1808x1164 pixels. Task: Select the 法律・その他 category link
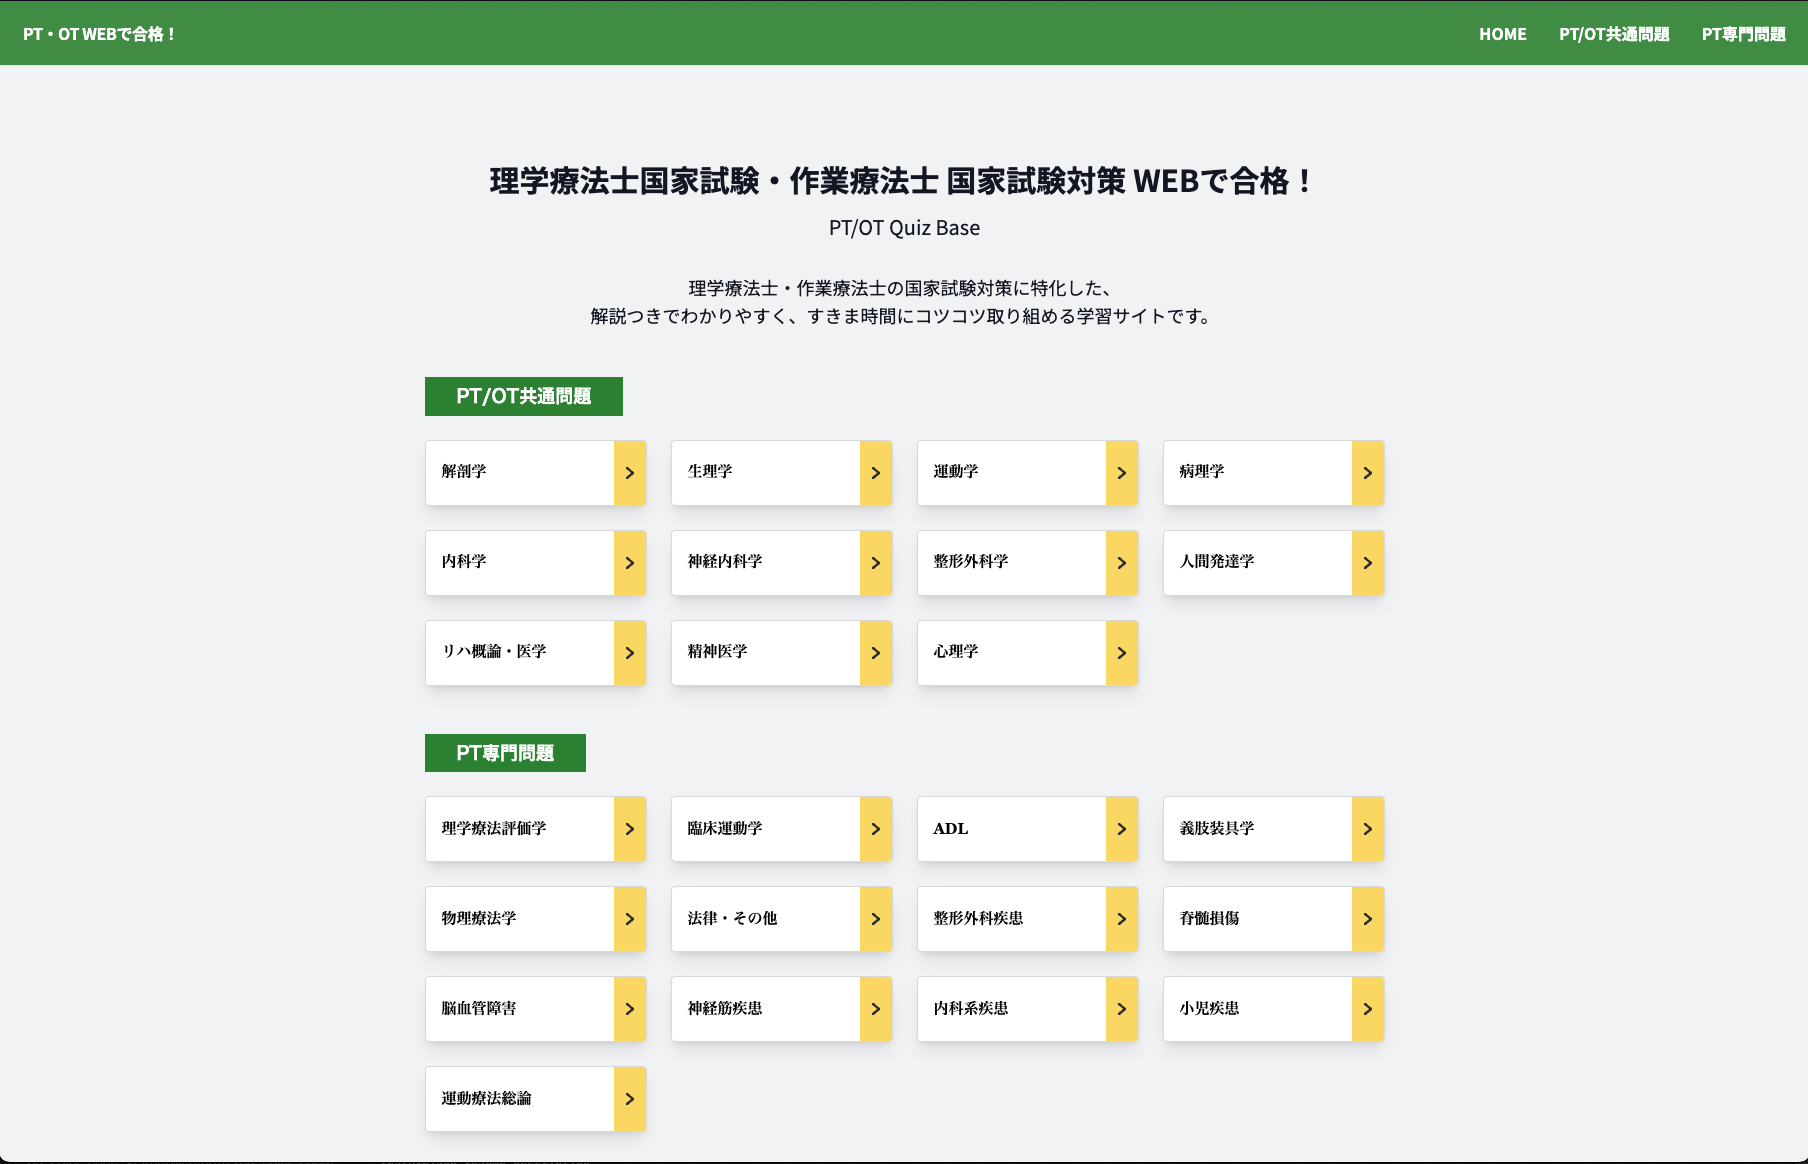[x=782, y=919]
